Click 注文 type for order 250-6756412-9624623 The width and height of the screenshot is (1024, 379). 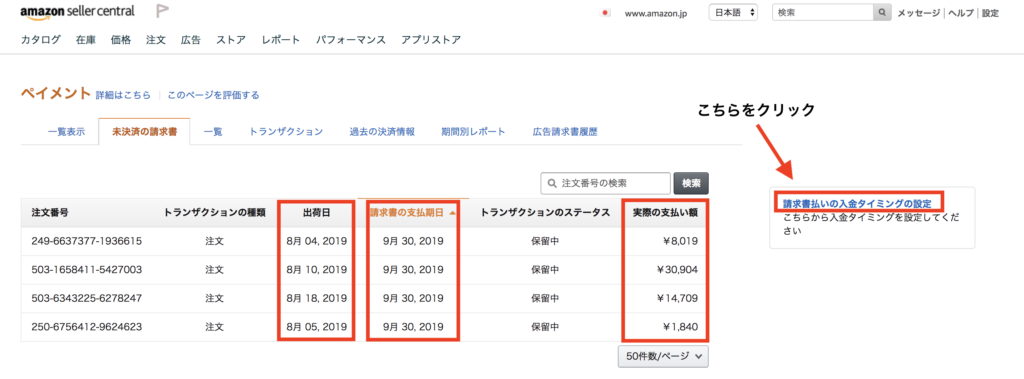tap(215, 326)
